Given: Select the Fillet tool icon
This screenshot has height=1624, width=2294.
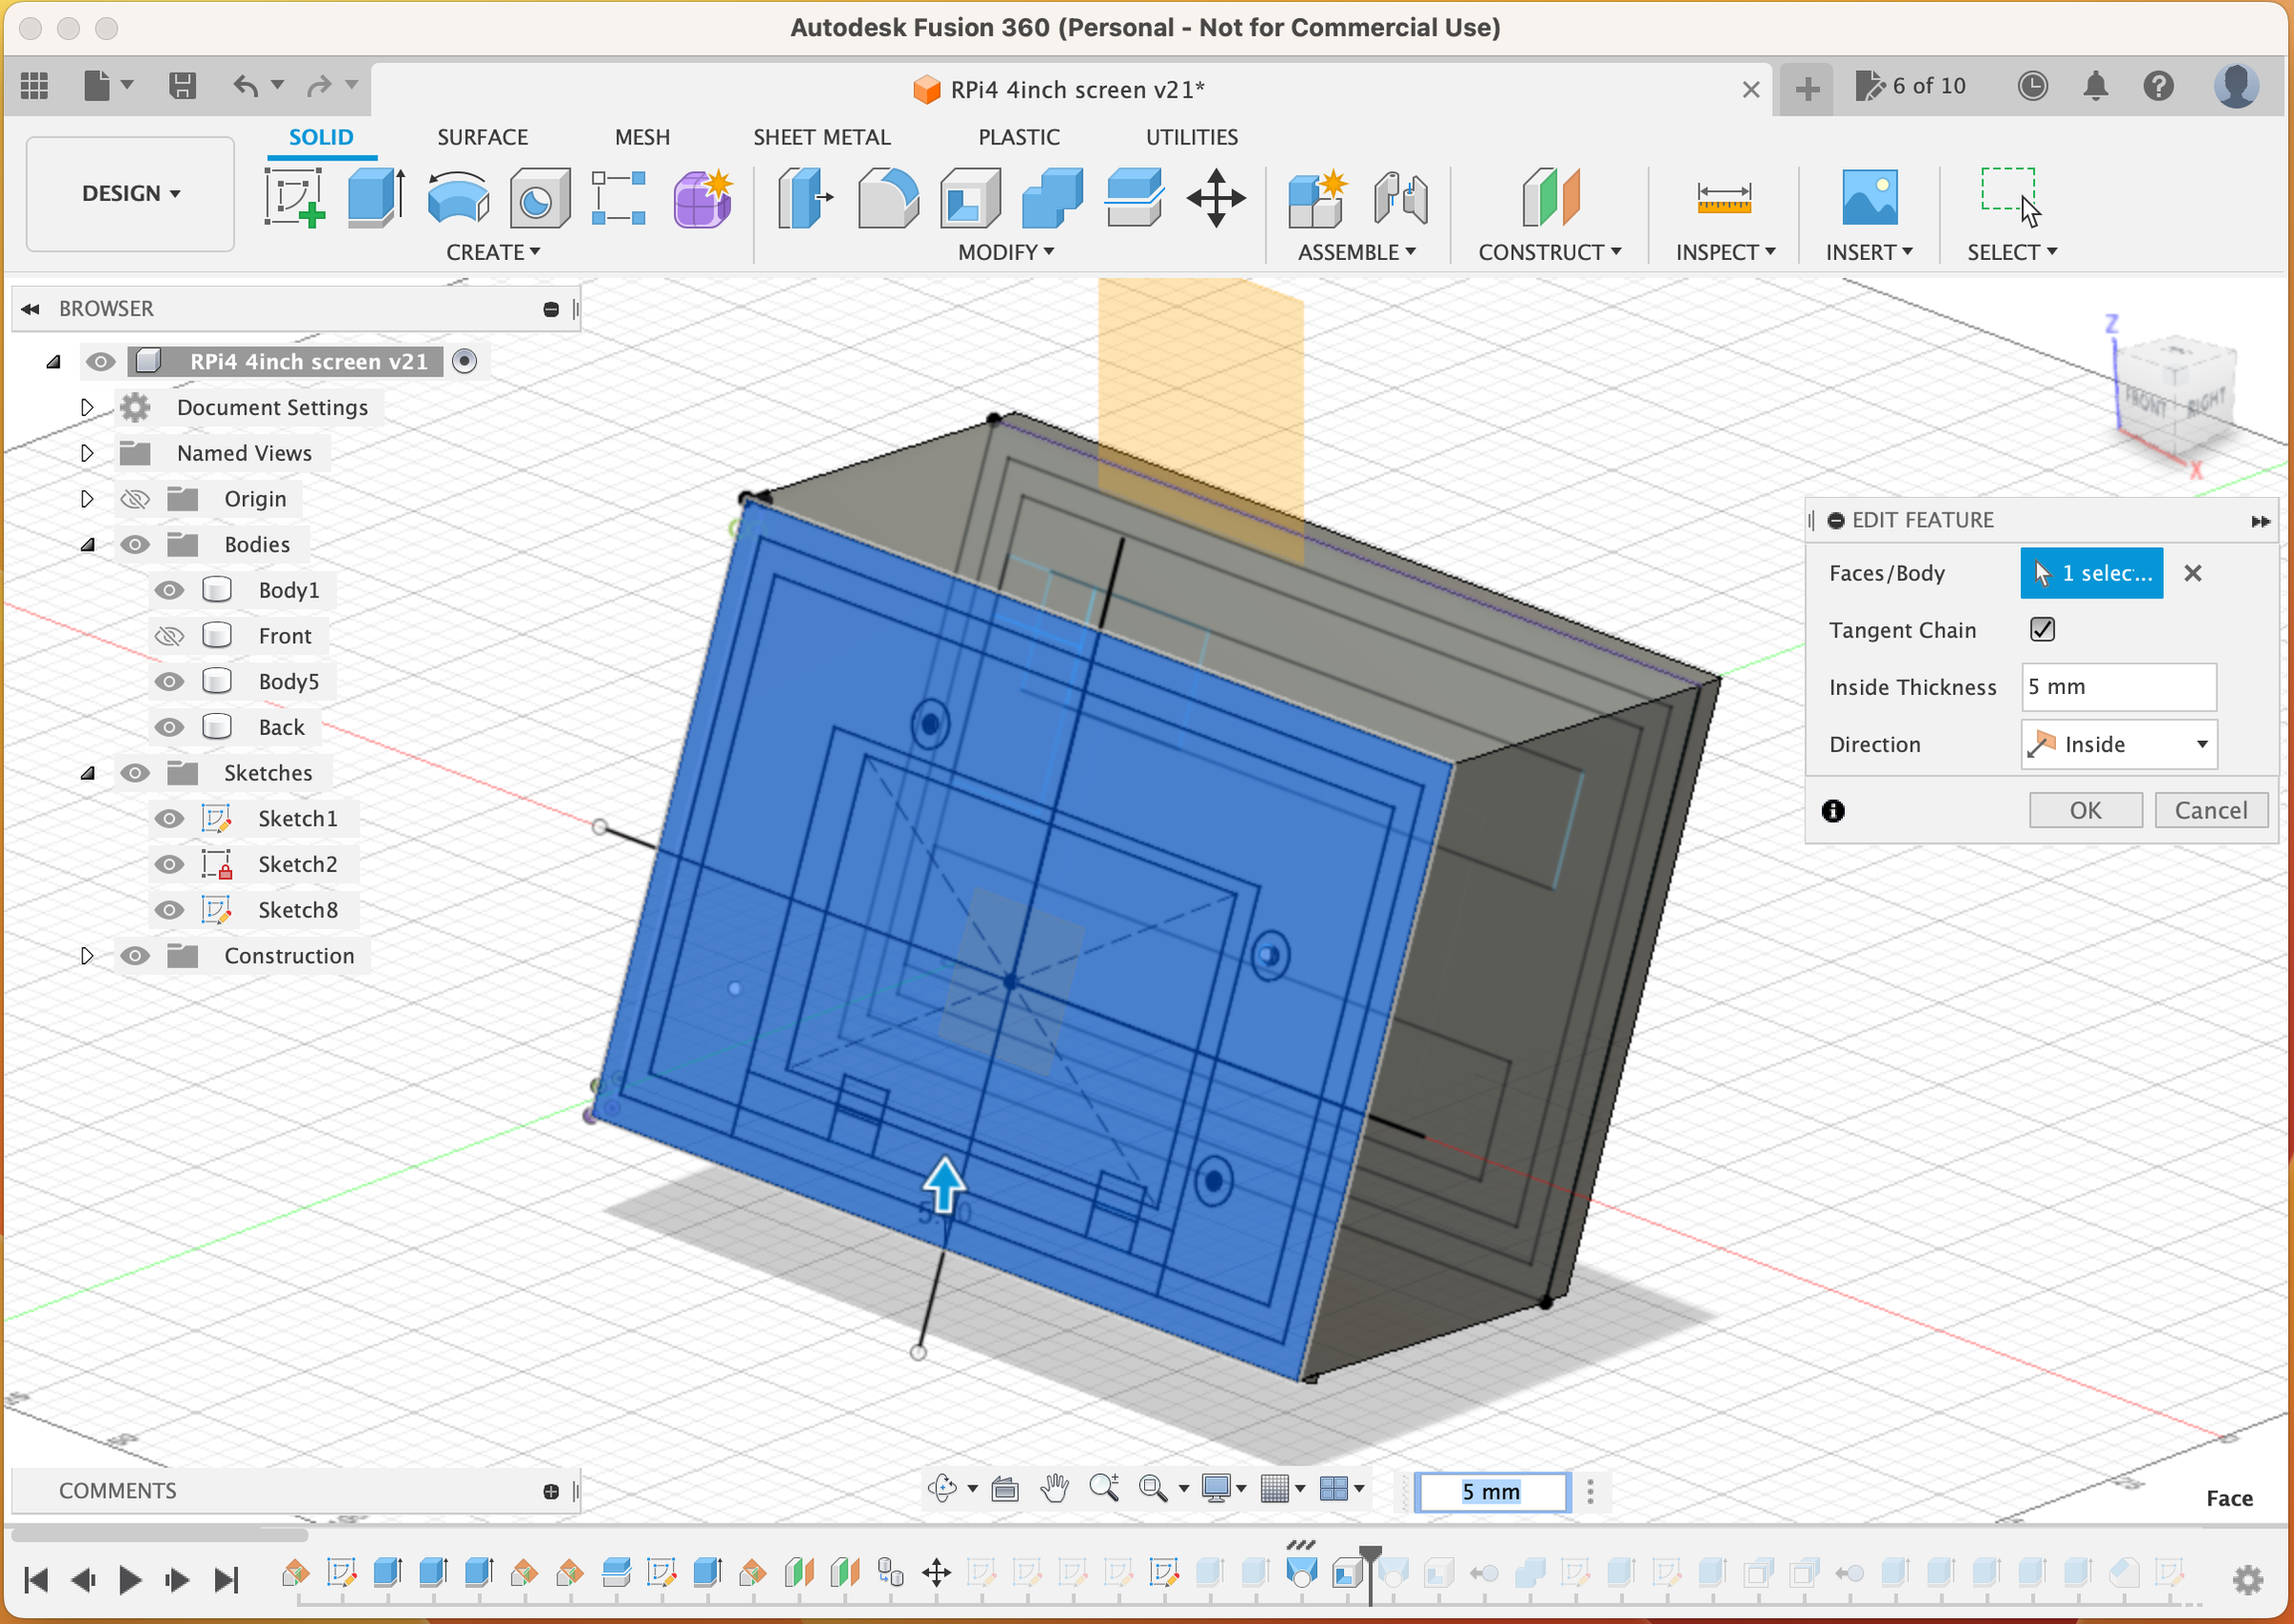Looking at the screenshot, I should tap(887, 197).
